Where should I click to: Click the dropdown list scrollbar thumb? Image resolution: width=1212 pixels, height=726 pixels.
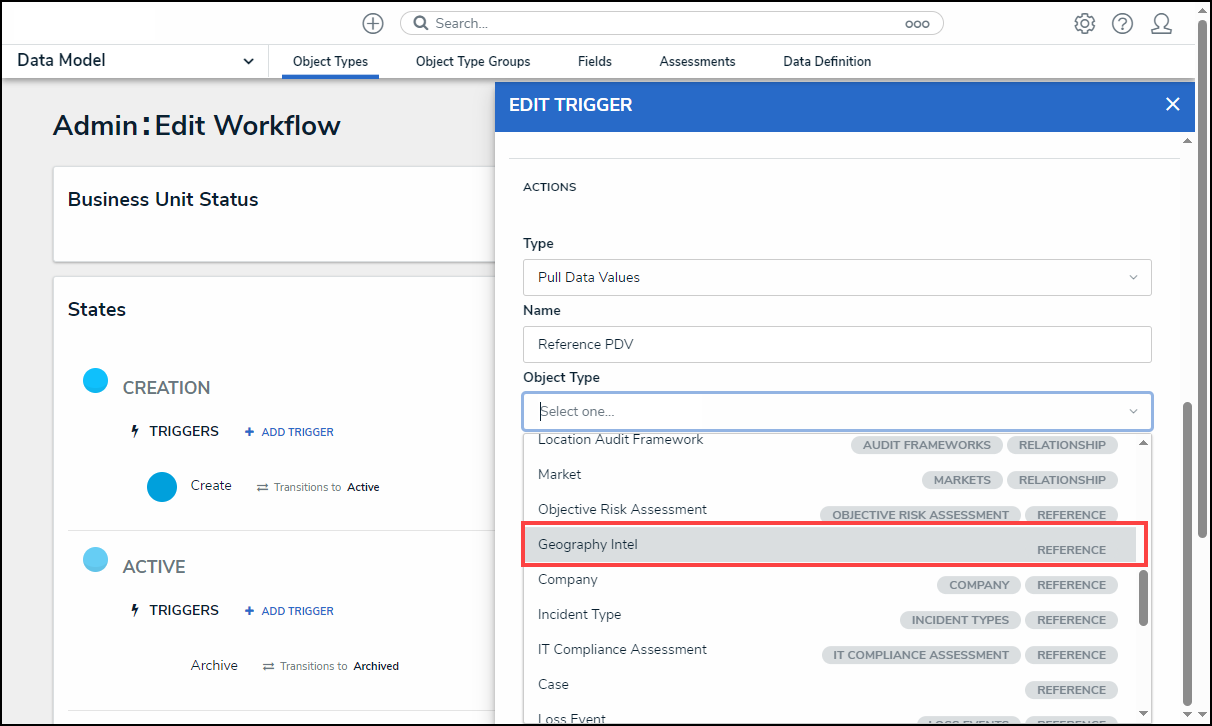point(1143,598)
